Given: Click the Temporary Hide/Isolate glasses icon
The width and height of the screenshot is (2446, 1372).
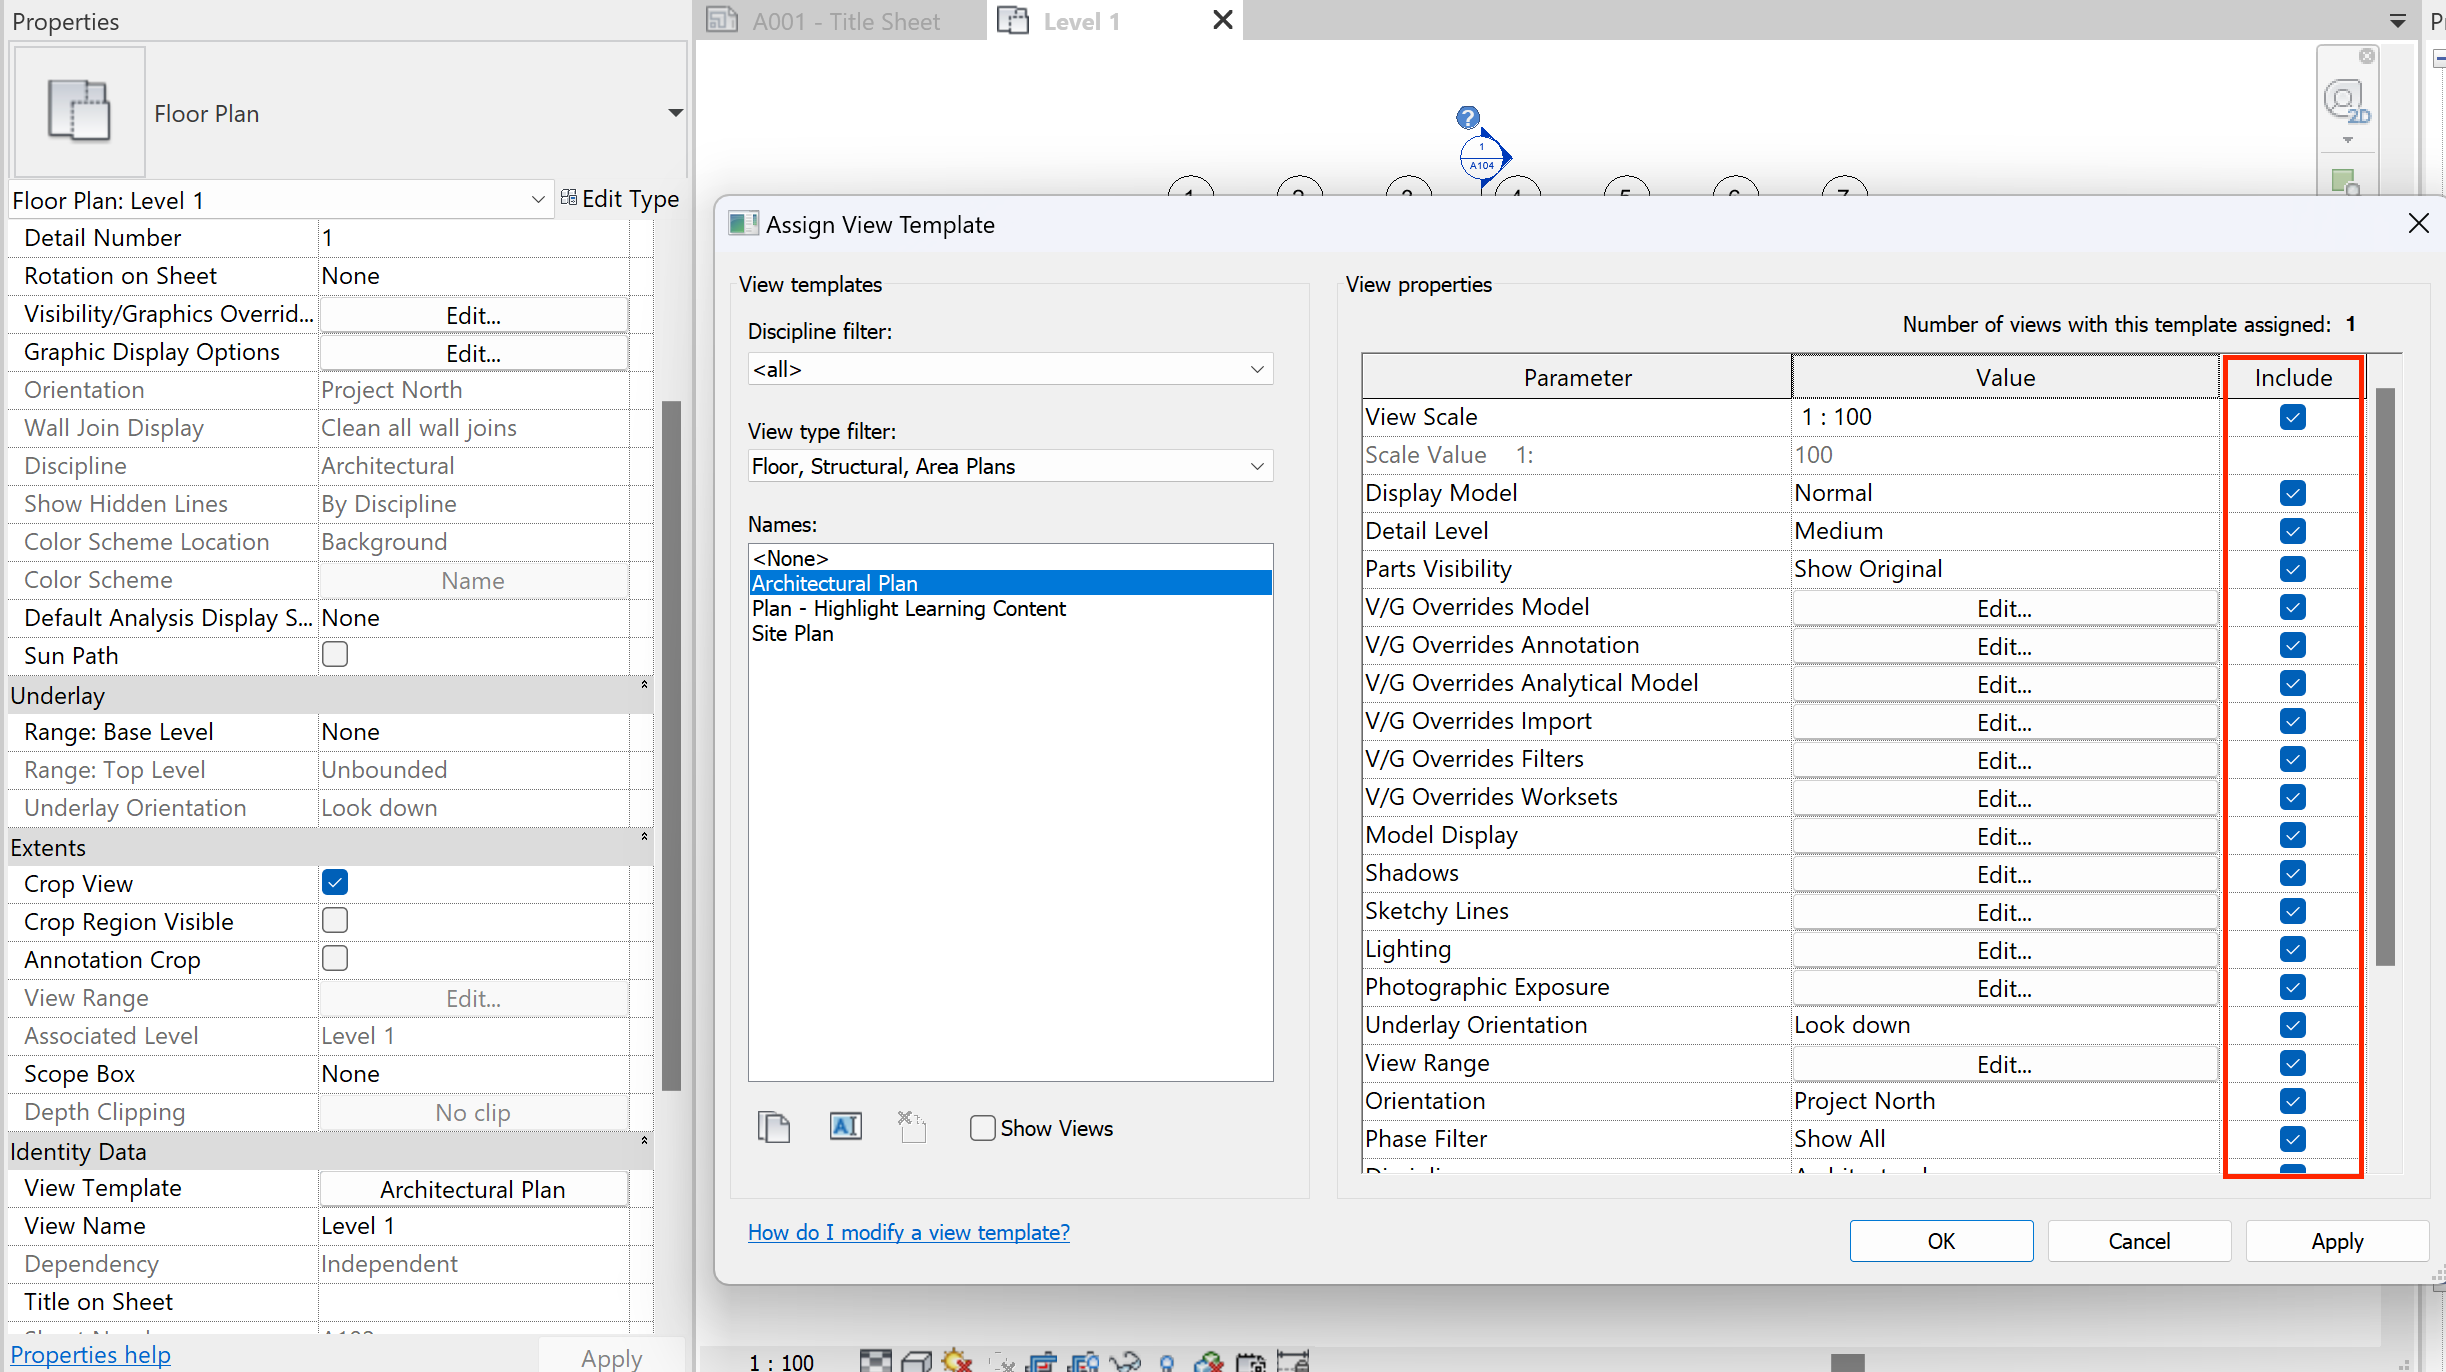Looking at the screenshot, I should tap(1125, 1361).
